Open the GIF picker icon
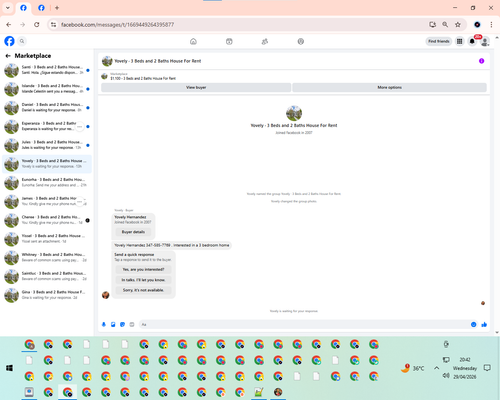Image resolution: width=500 pixels, height=400 pixels. 132,325
